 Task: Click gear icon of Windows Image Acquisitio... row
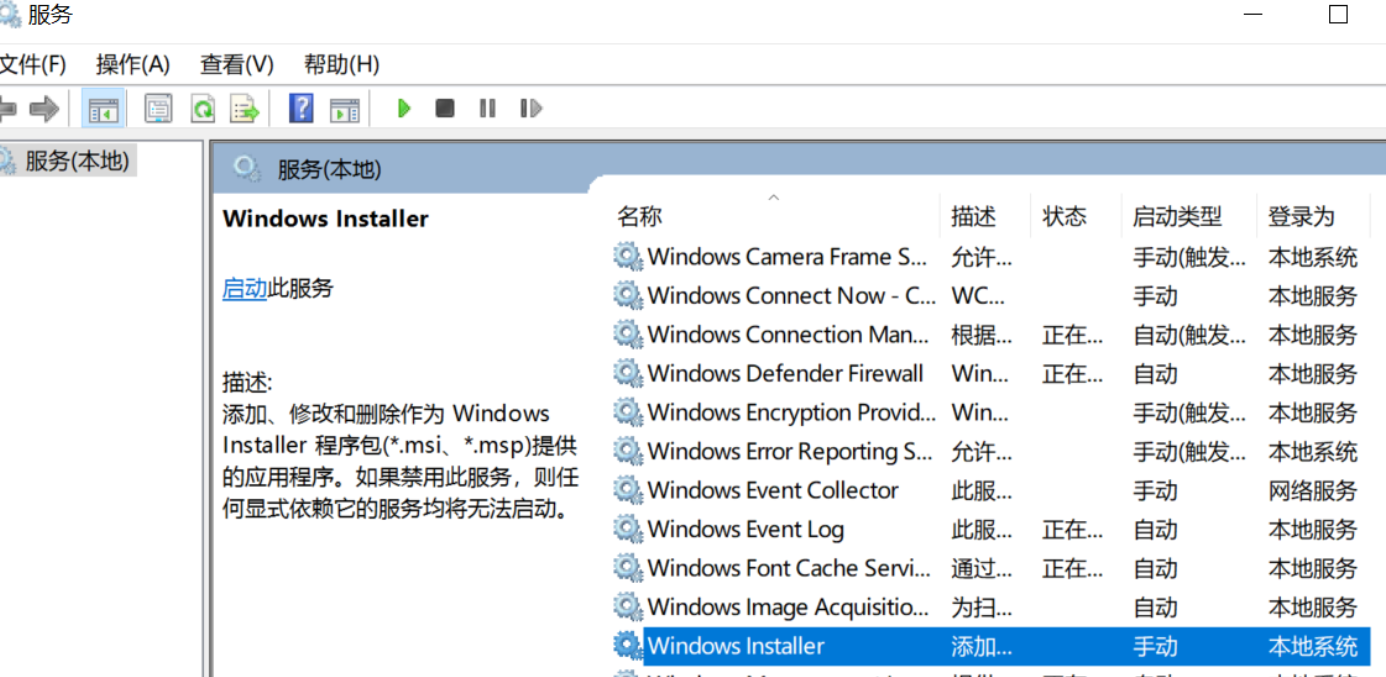click(x=627, y=607)
